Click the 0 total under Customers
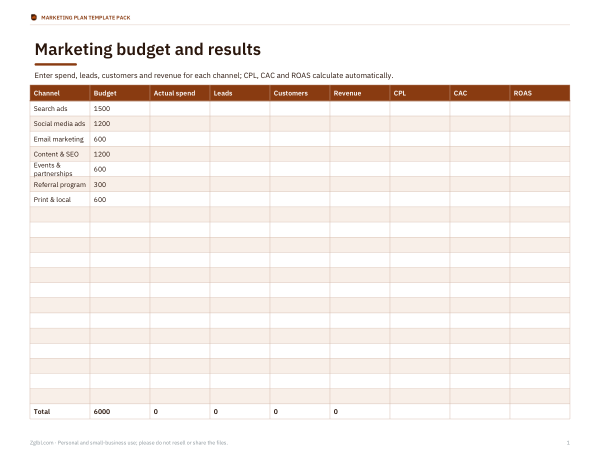600x464 pixels. pyautogui.click(x=276, y=412)
